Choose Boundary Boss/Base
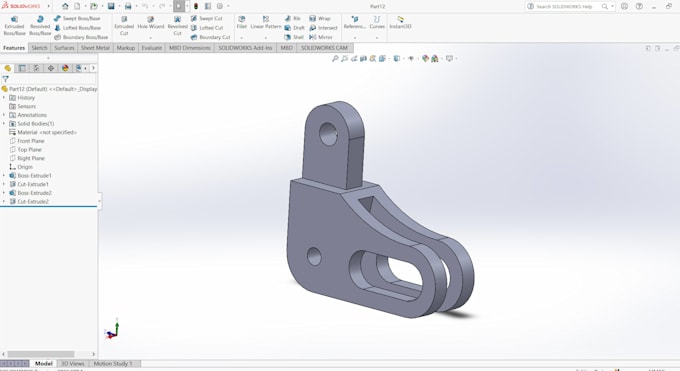Screen dimensions: 680x371 click(81, 37)
